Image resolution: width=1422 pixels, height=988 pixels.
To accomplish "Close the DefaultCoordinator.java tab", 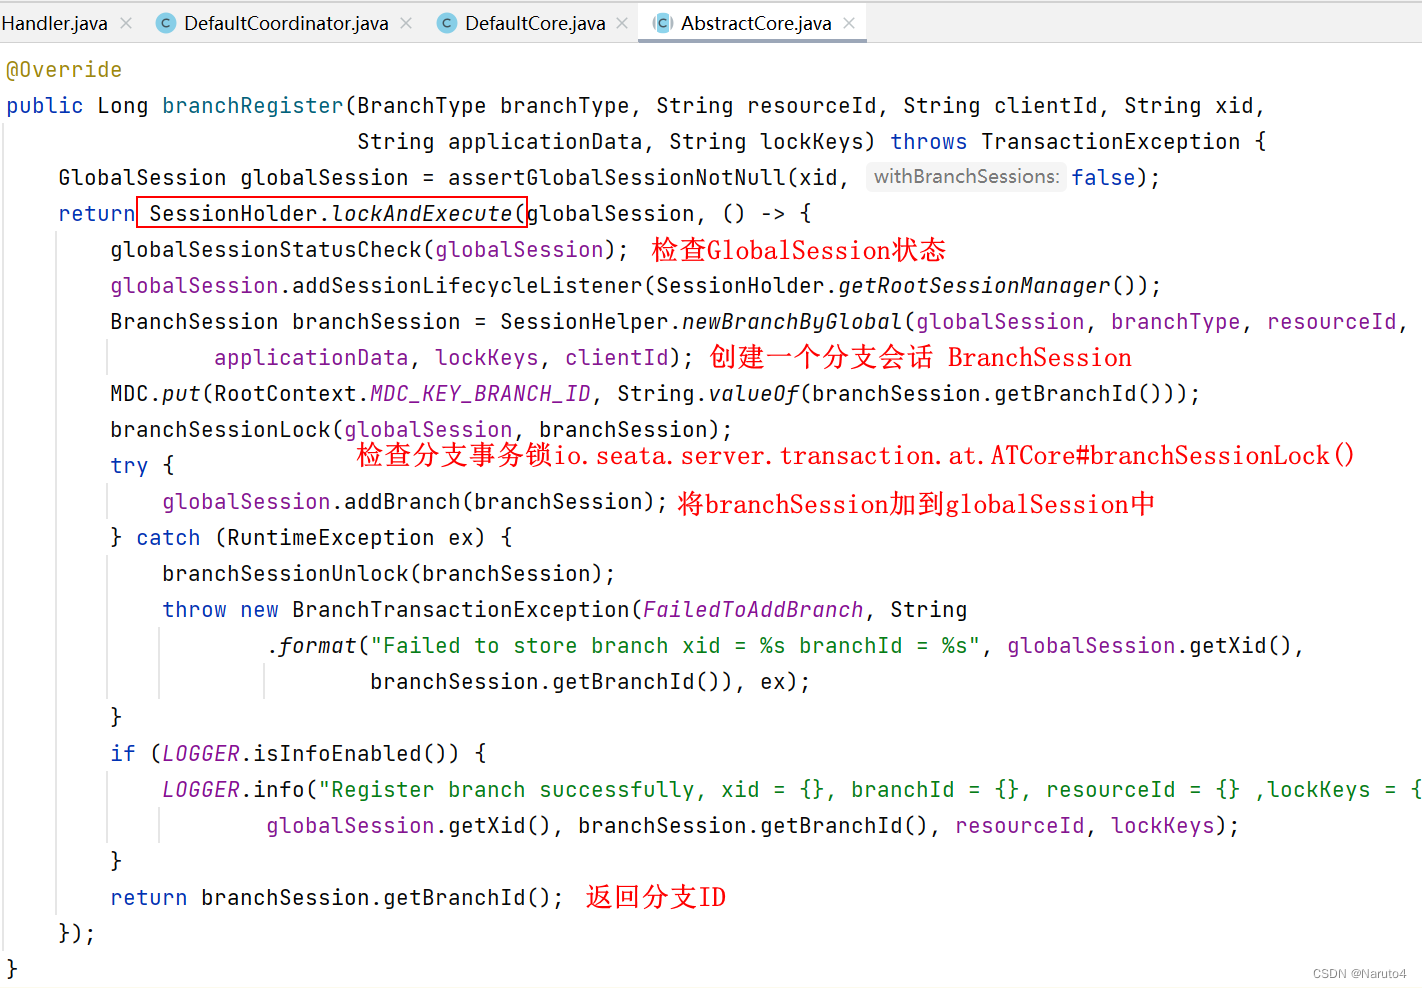I will [x=406, y=23].
